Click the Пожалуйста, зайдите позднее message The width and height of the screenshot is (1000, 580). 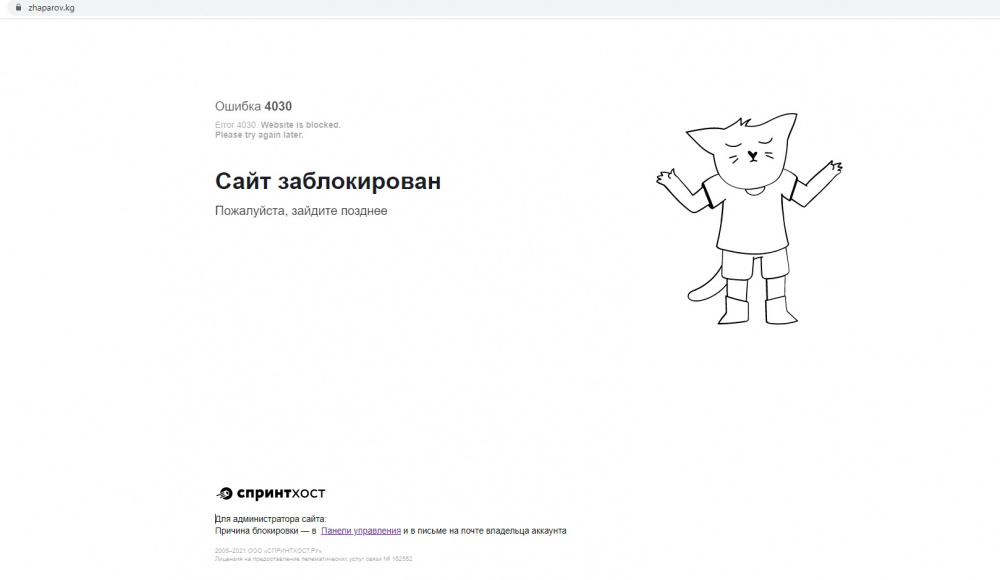[x=301, y=211]
